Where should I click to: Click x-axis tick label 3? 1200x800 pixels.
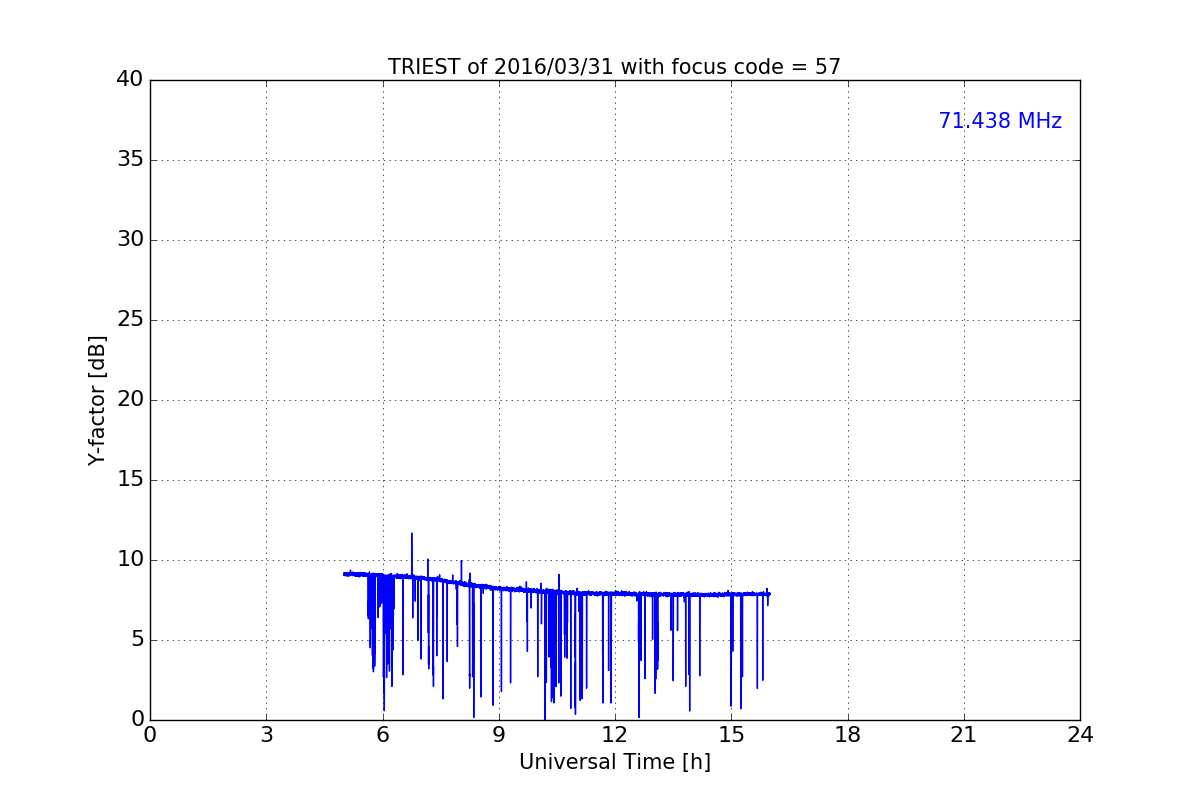pyautogui.click(x=266, y=735)
